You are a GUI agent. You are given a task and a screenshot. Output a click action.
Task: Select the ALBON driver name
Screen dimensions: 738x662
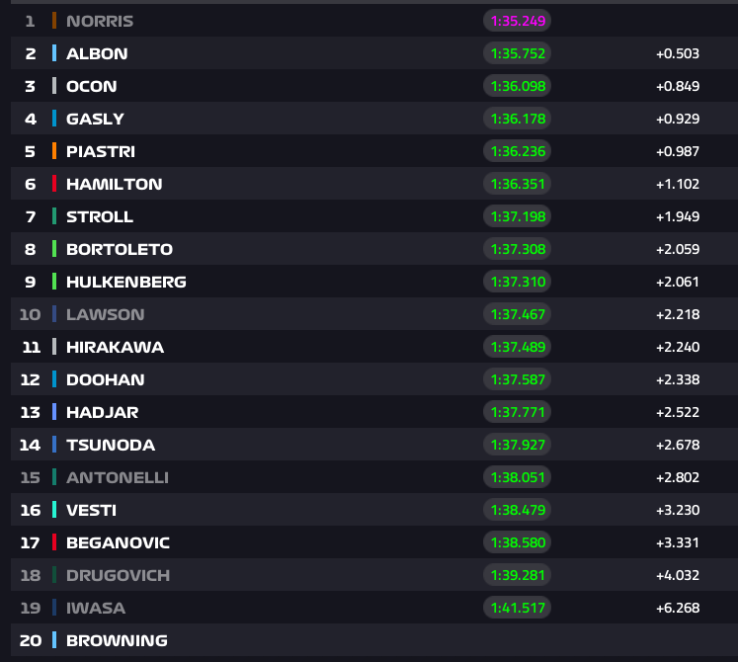[x=97, y=54]
